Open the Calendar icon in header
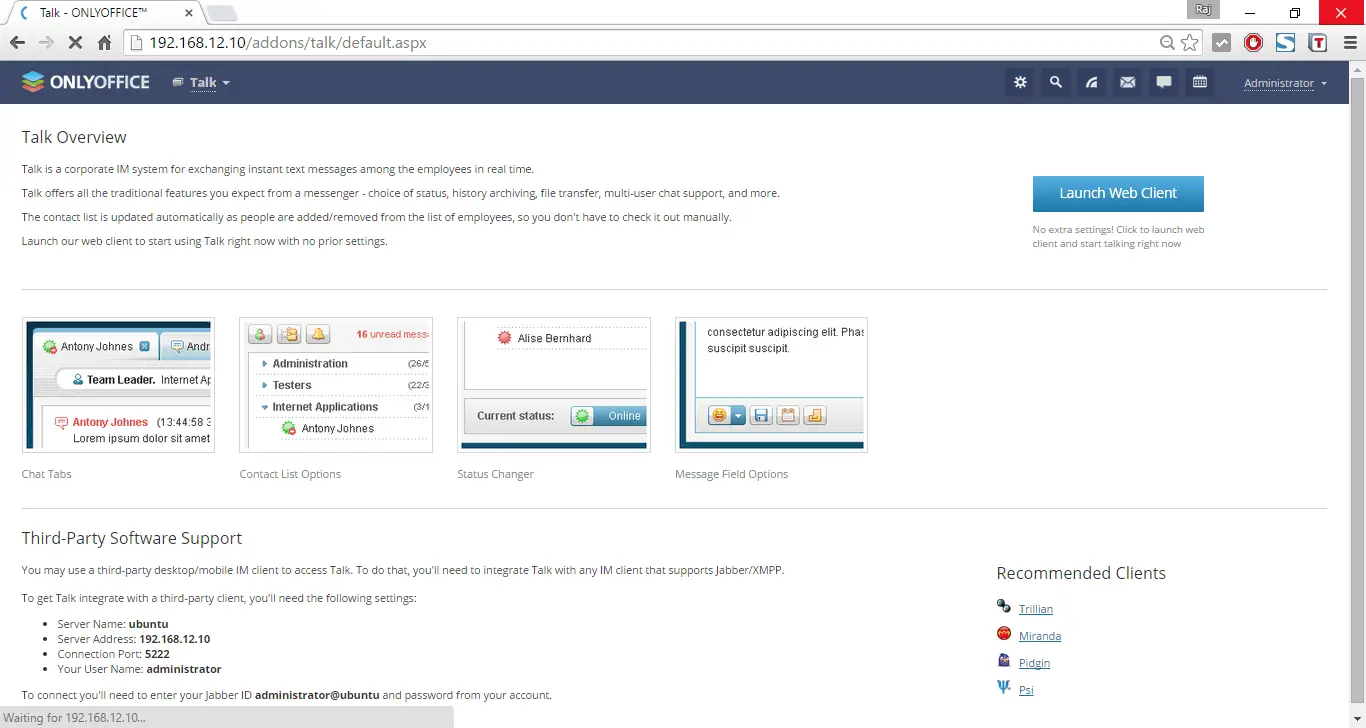Screen dimensions: 1366x728 pos(1200,82)
